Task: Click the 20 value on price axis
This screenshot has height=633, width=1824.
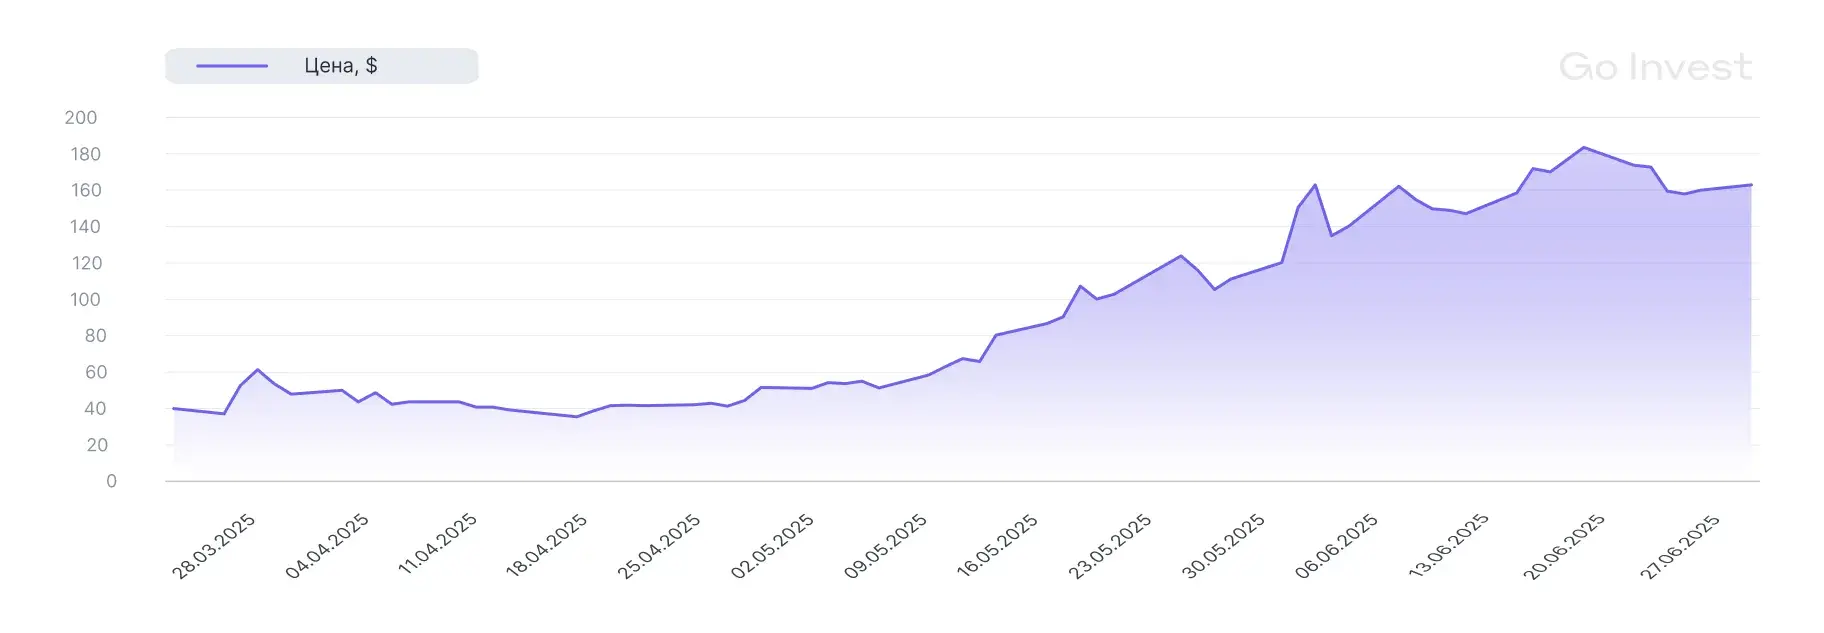Action: click(97, 445)
